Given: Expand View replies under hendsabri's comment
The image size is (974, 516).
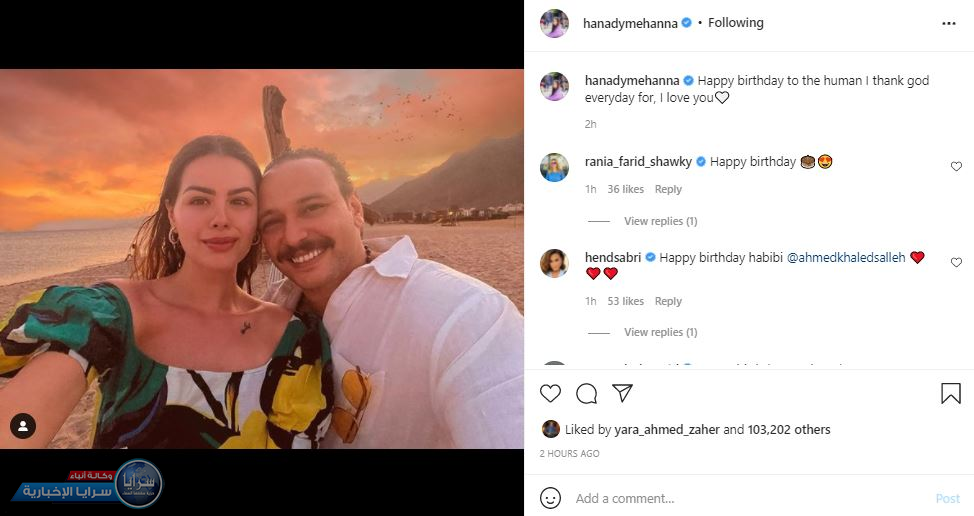Looking at the screenshot, I should [x=660, y=332].
